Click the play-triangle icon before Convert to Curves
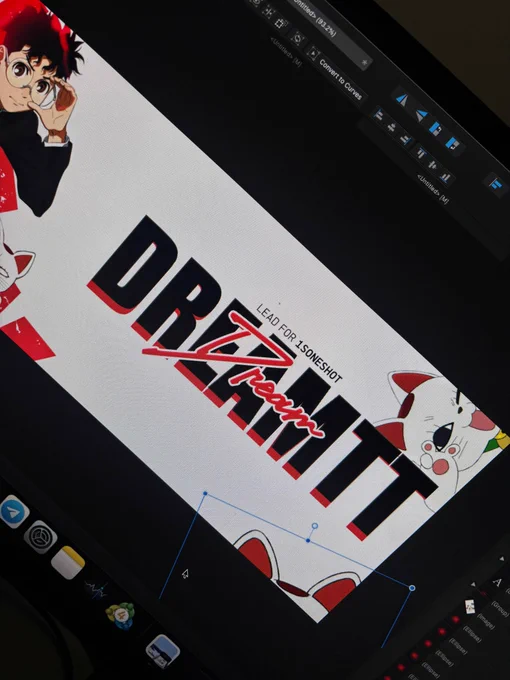Image resolution: width=510 pixels, height=680 pixels. (x=313, y=53)
